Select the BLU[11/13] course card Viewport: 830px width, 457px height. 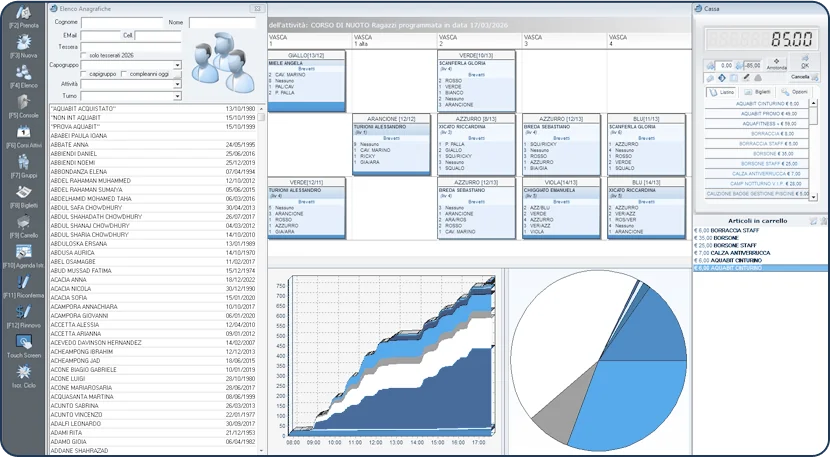point(646,145)
